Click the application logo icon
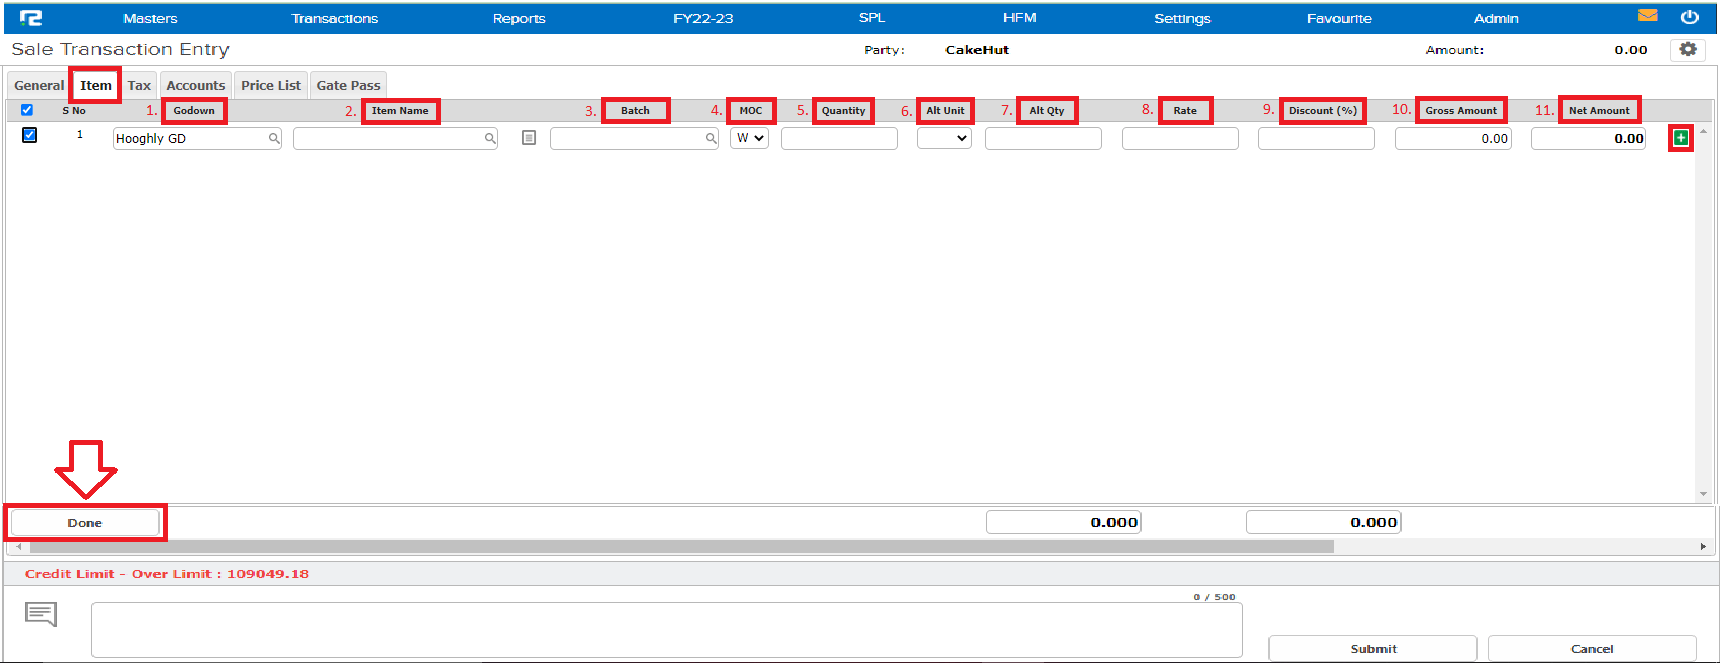 tap(31, 18)
